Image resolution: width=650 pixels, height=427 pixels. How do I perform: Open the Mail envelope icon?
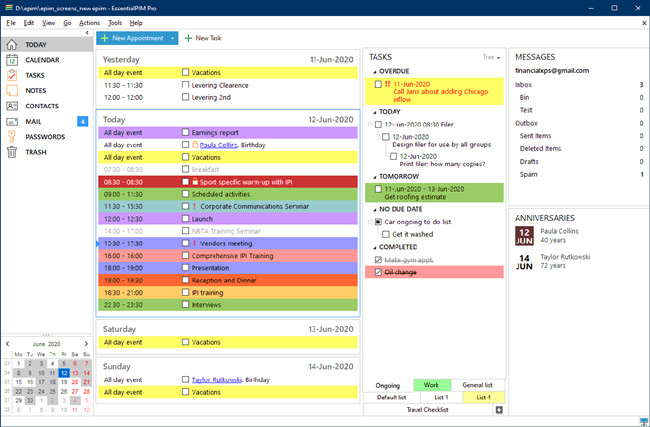(12, 121)
